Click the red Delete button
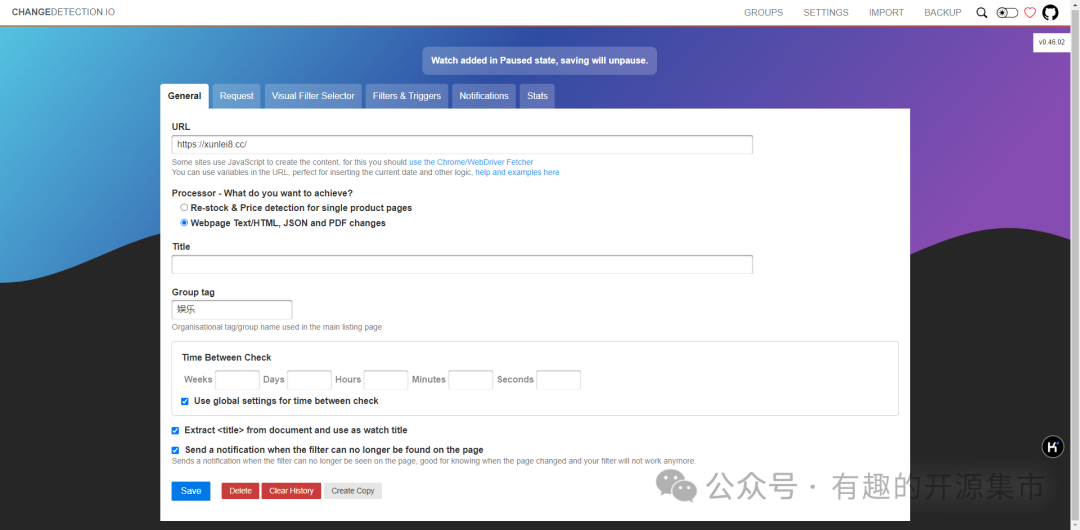Viewport: 1080px width, 530px height. coord(240,491)
